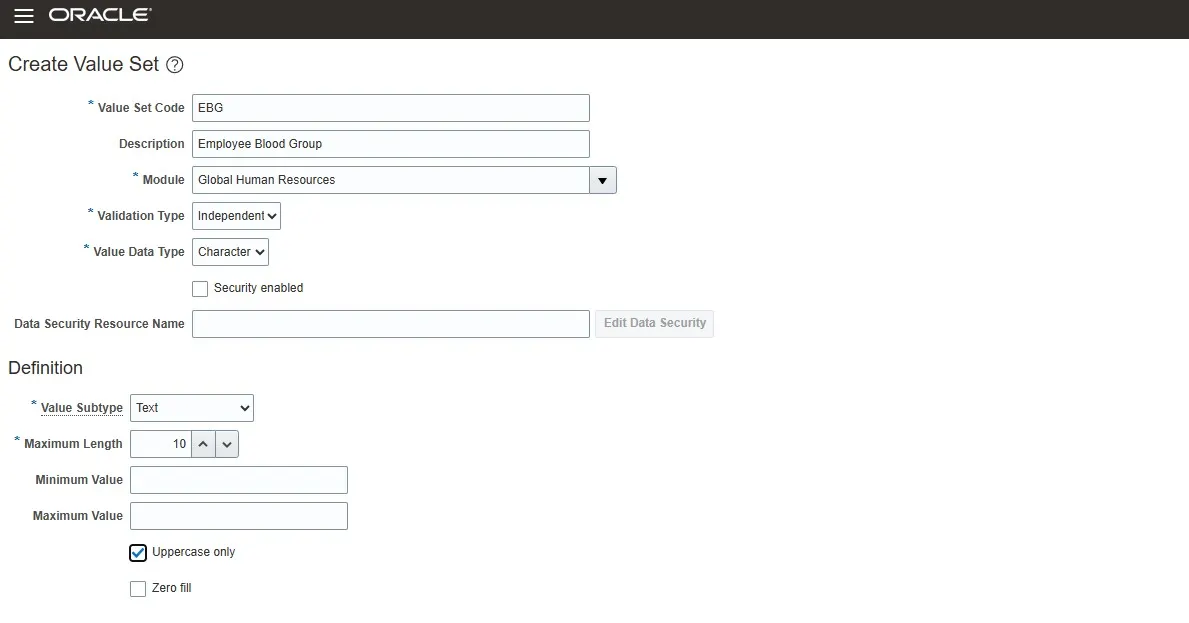Decrease Maximum Length with the down arrow
The height and width of the screenshot is (623, 1189).
tap(227, 444)
